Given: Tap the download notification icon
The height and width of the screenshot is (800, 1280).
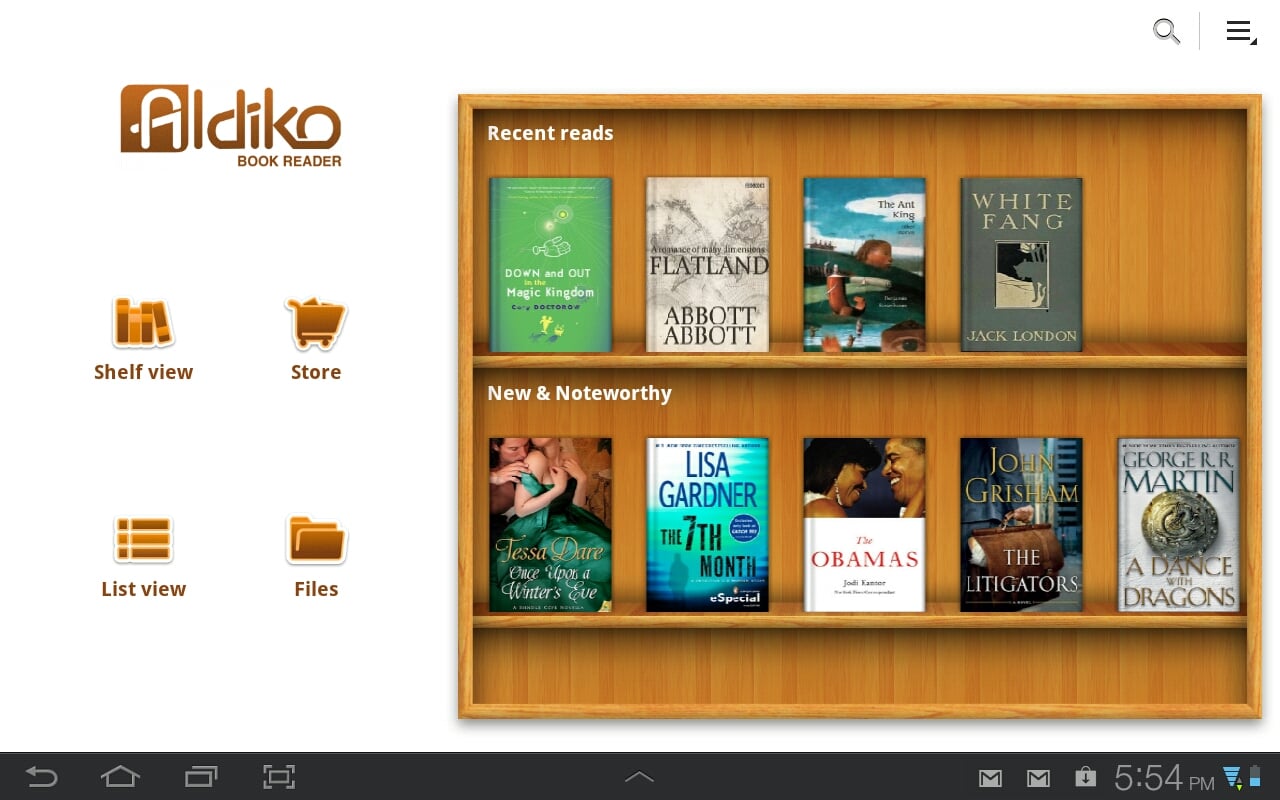Looking at the screenshot, I should point(1085,777).
